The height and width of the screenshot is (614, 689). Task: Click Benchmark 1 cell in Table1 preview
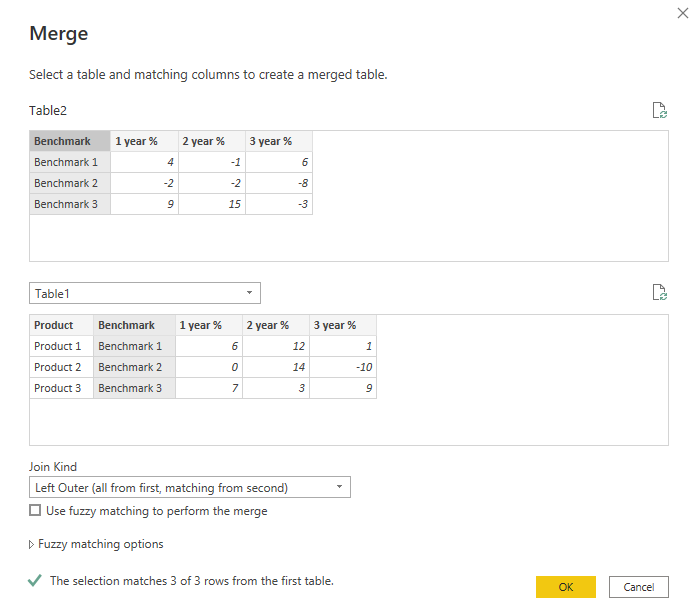[x=134, y=346]
